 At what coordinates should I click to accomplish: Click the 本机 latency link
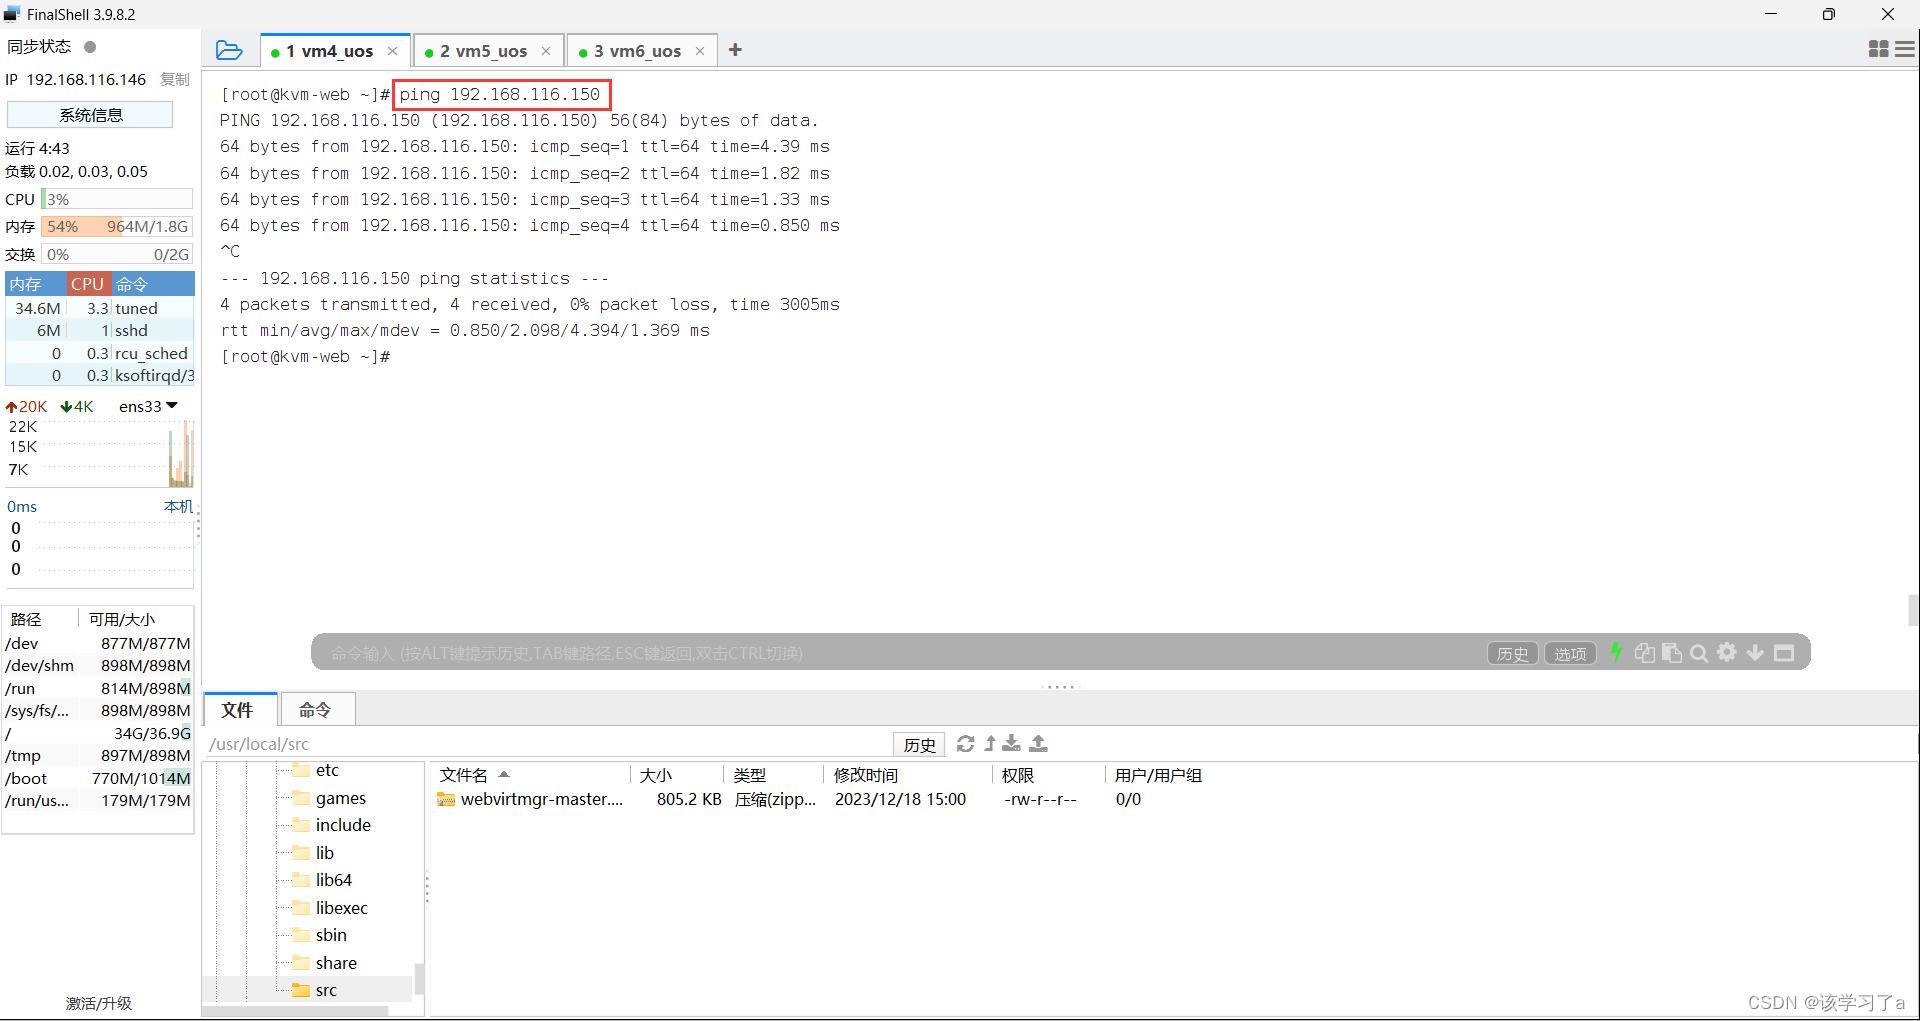[x=178, y=506]
